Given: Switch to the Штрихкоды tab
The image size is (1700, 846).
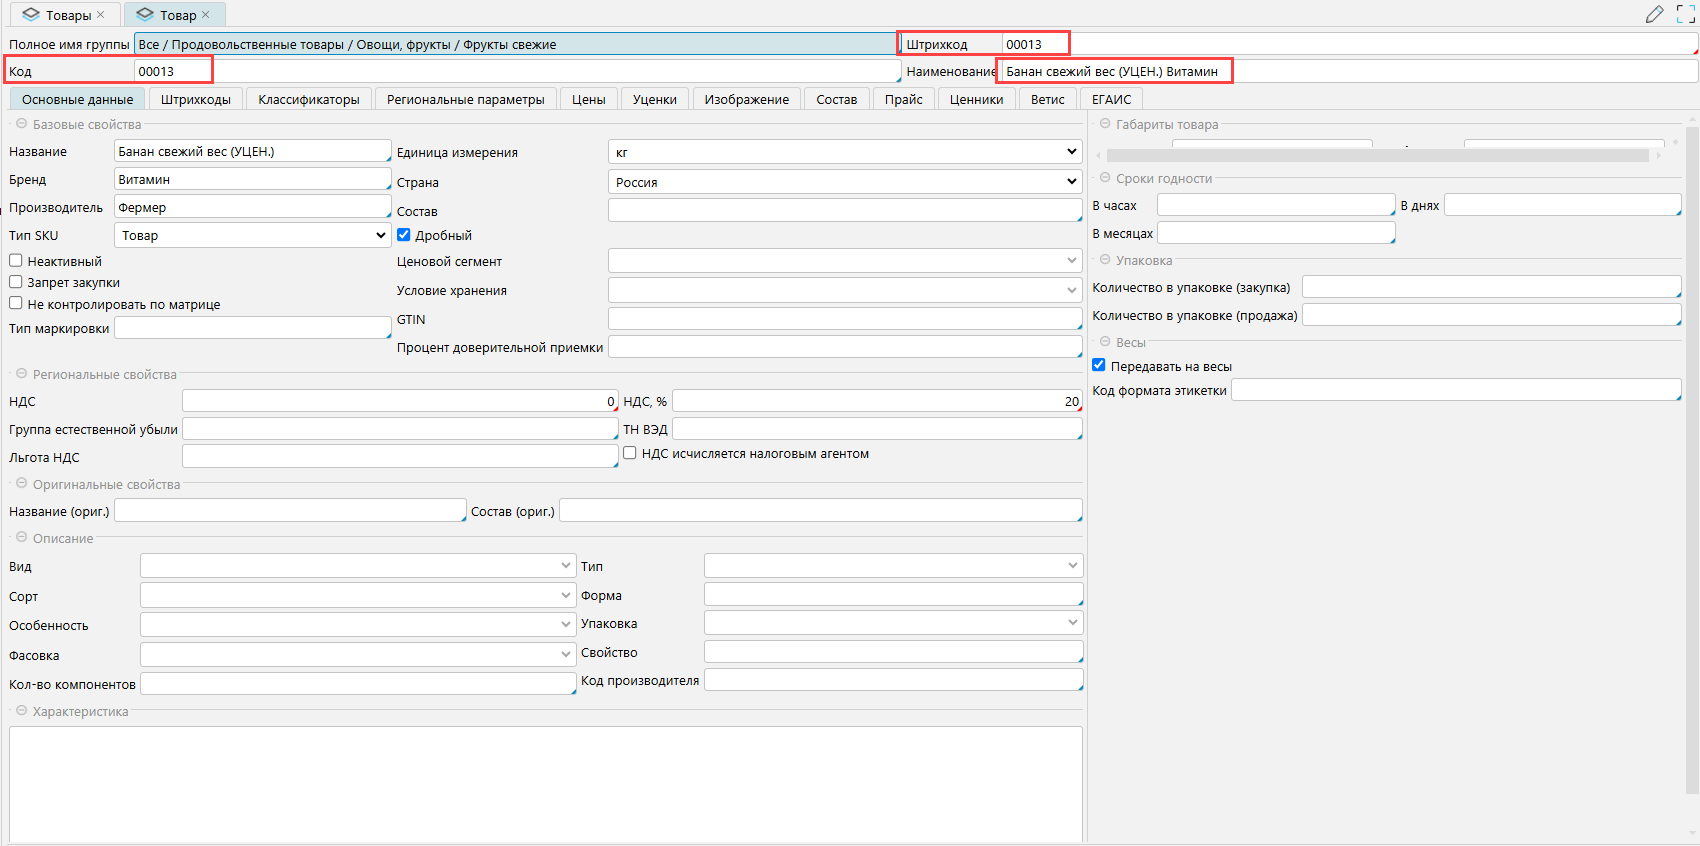Looking at the screenshot, I should [x=196, y=99].
